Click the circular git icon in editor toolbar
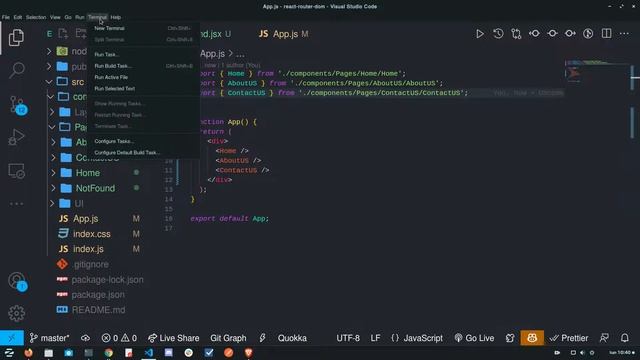This screenshot has width=640, height=360. pyautogui.click(x=588, y=33)
